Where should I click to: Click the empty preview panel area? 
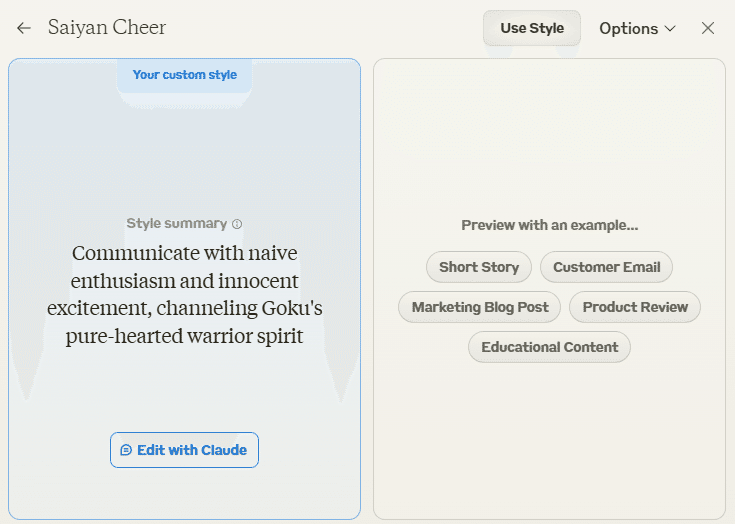pyautogui.click(x=549, y=141)
